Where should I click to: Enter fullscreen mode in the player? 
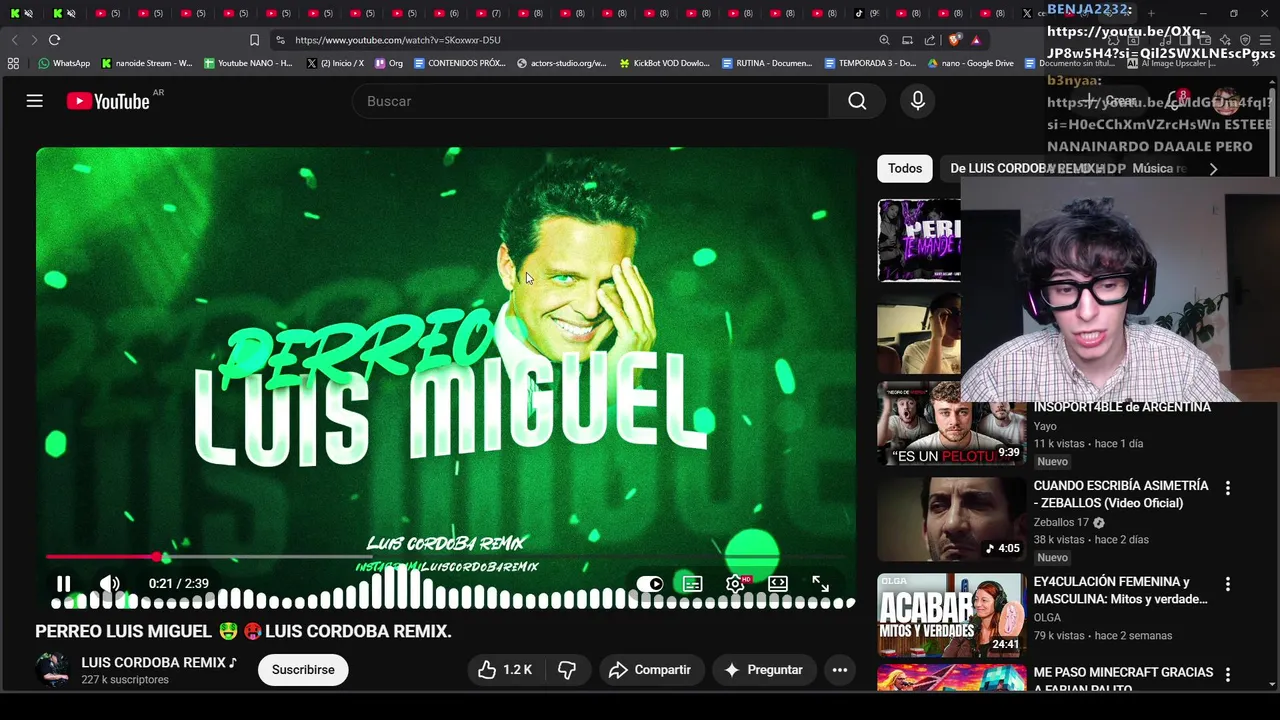pyautogui.click(x=820, y=584)
